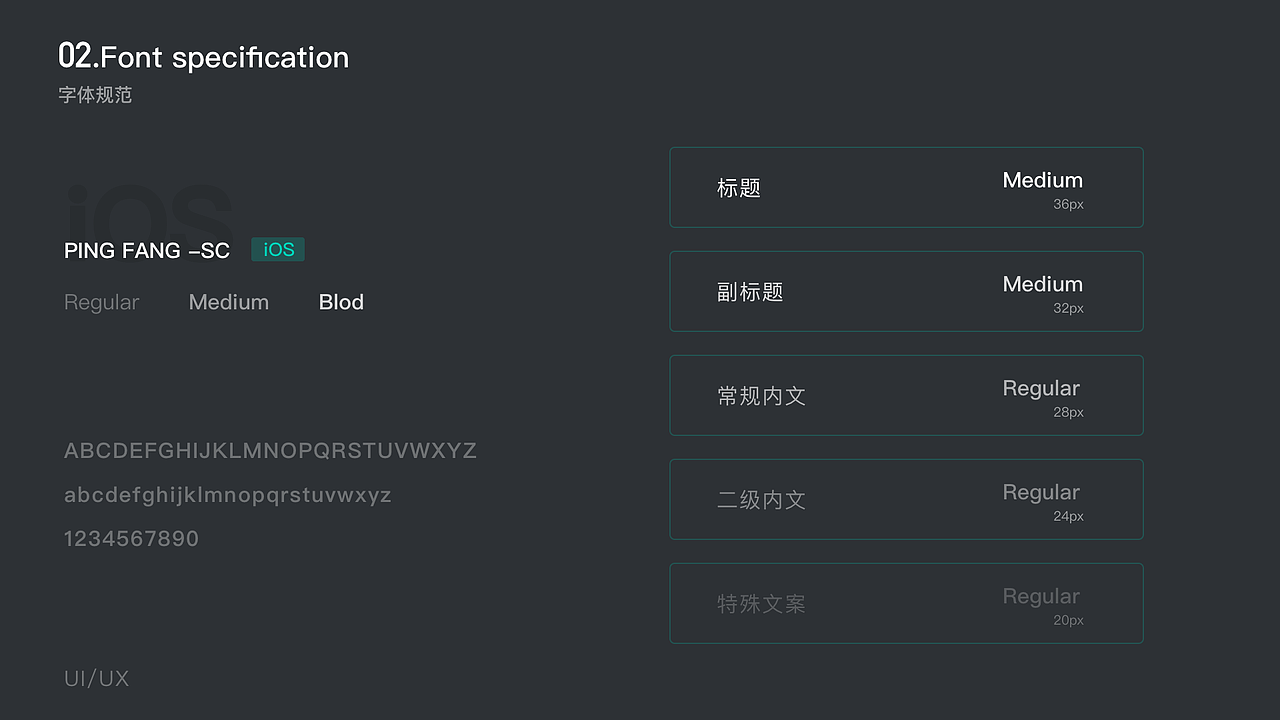Click the uppercase alphabet sample line

click(270, 451)
